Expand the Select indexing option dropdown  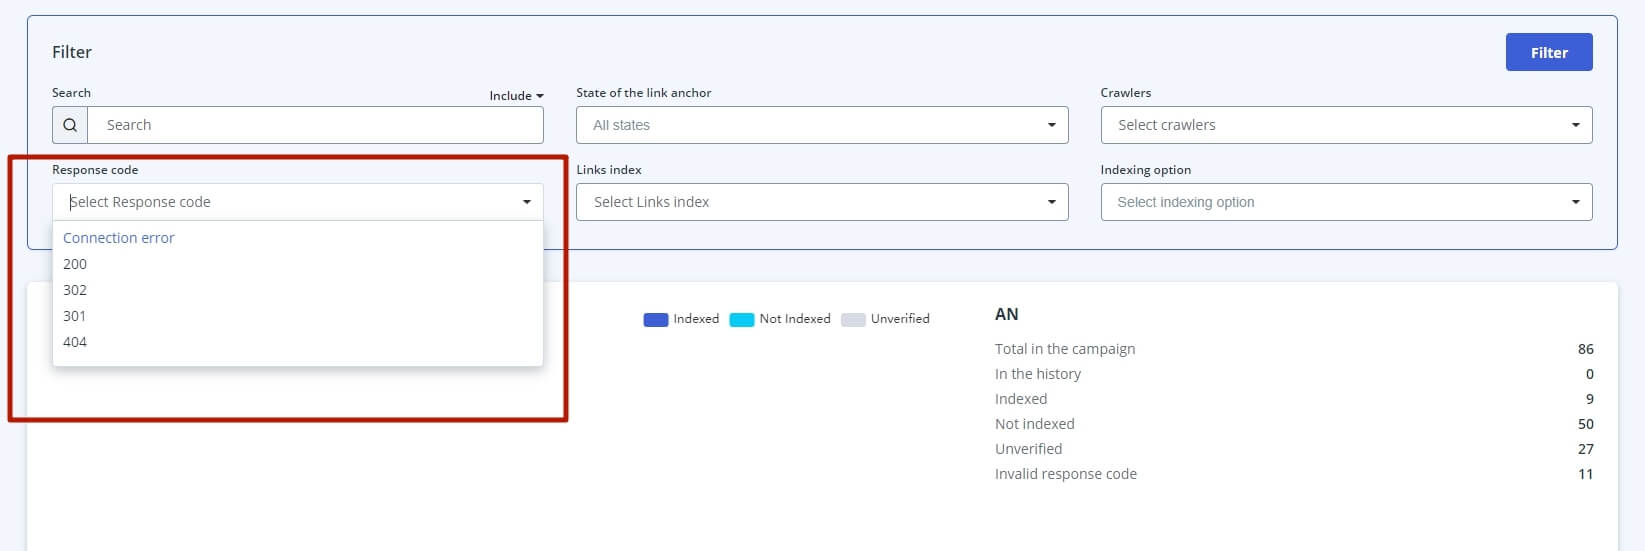pos(1346,202)
